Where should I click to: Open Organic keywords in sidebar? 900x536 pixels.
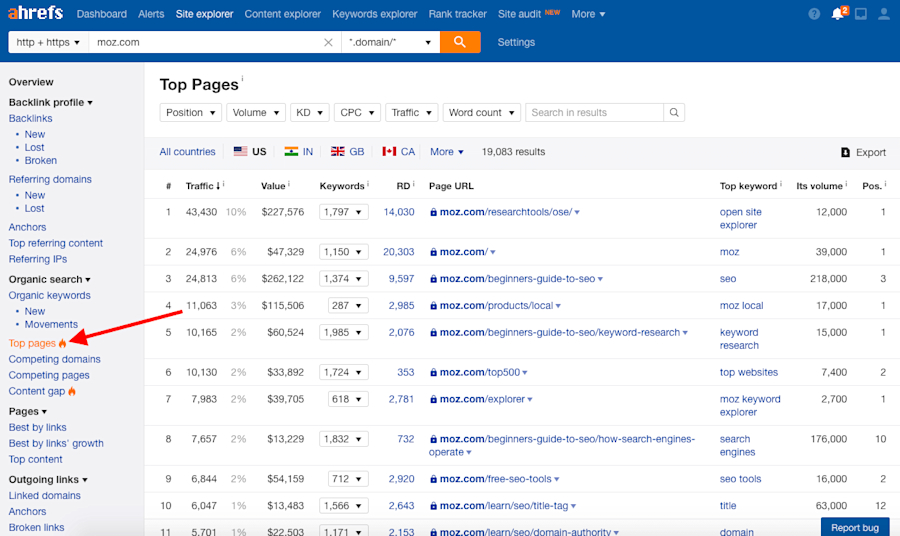(x=49, y=296)
